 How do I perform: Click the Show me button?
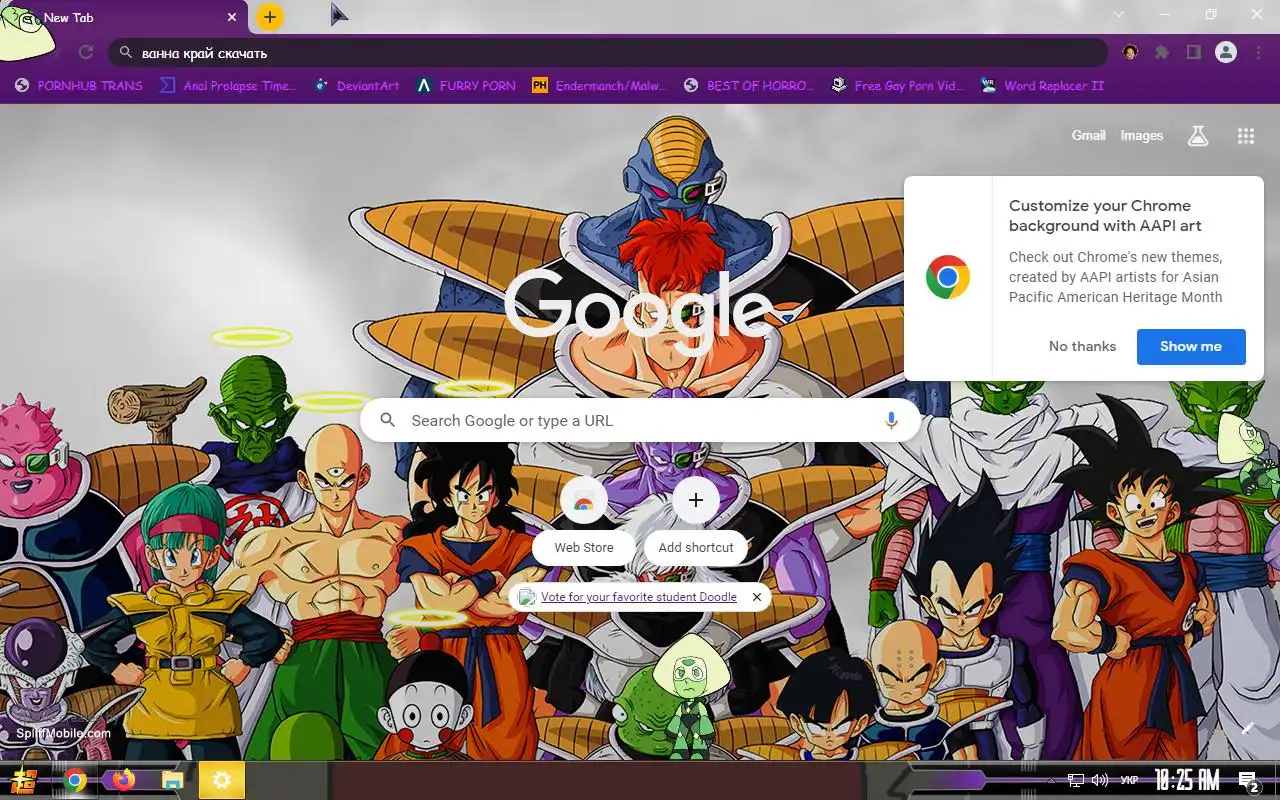[x=1191, y=346]
